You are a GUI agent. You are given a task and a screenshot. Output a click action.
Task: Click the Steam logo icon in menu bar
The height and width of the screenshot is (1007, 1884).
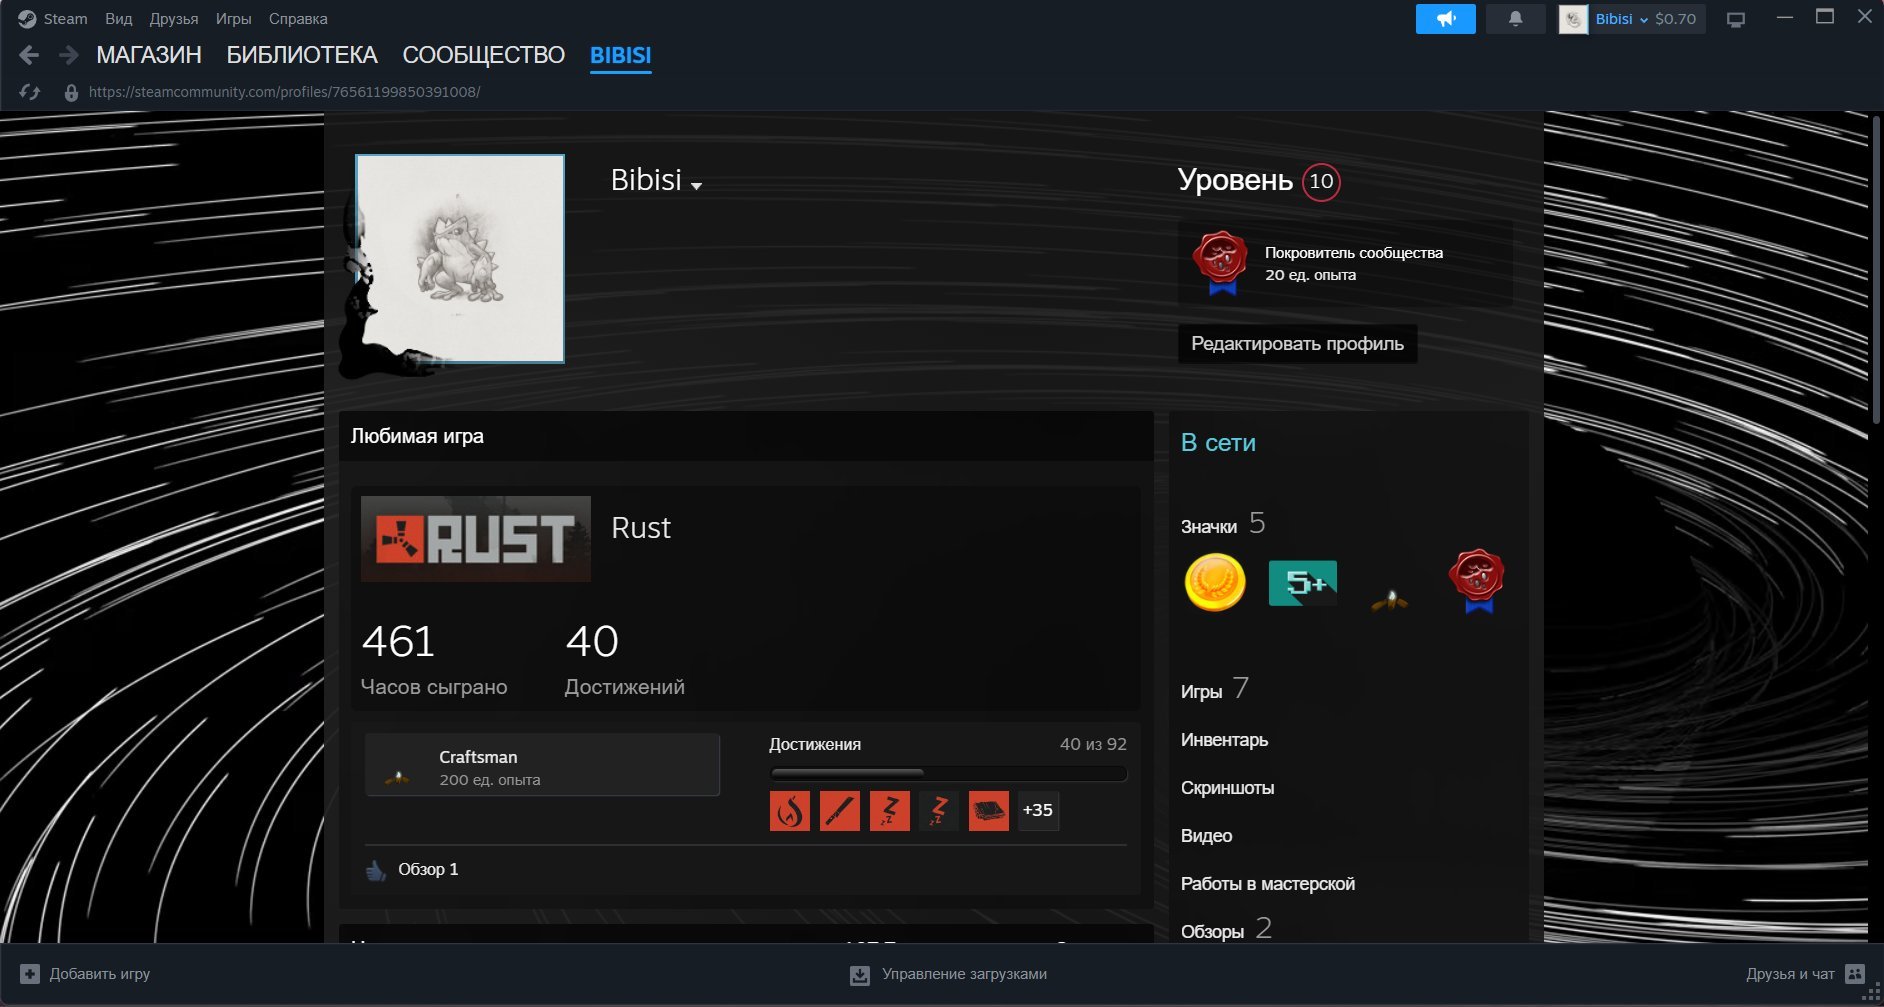[27, 19]
